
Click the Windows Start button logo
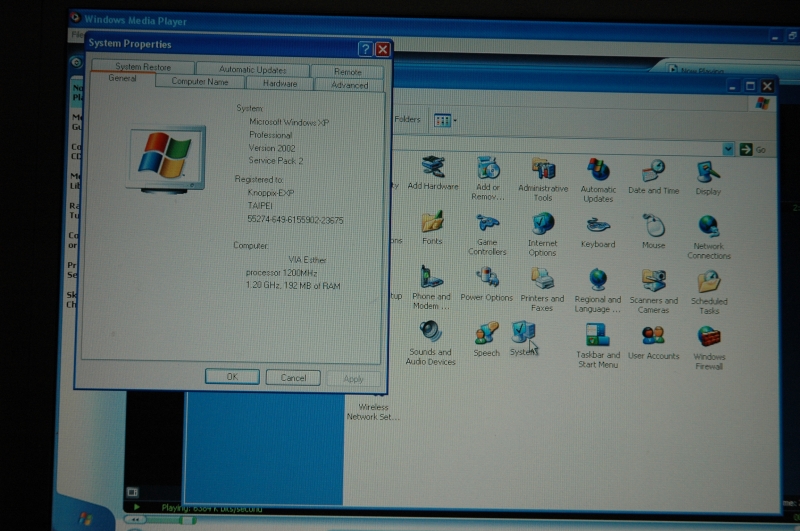point(86,519)
